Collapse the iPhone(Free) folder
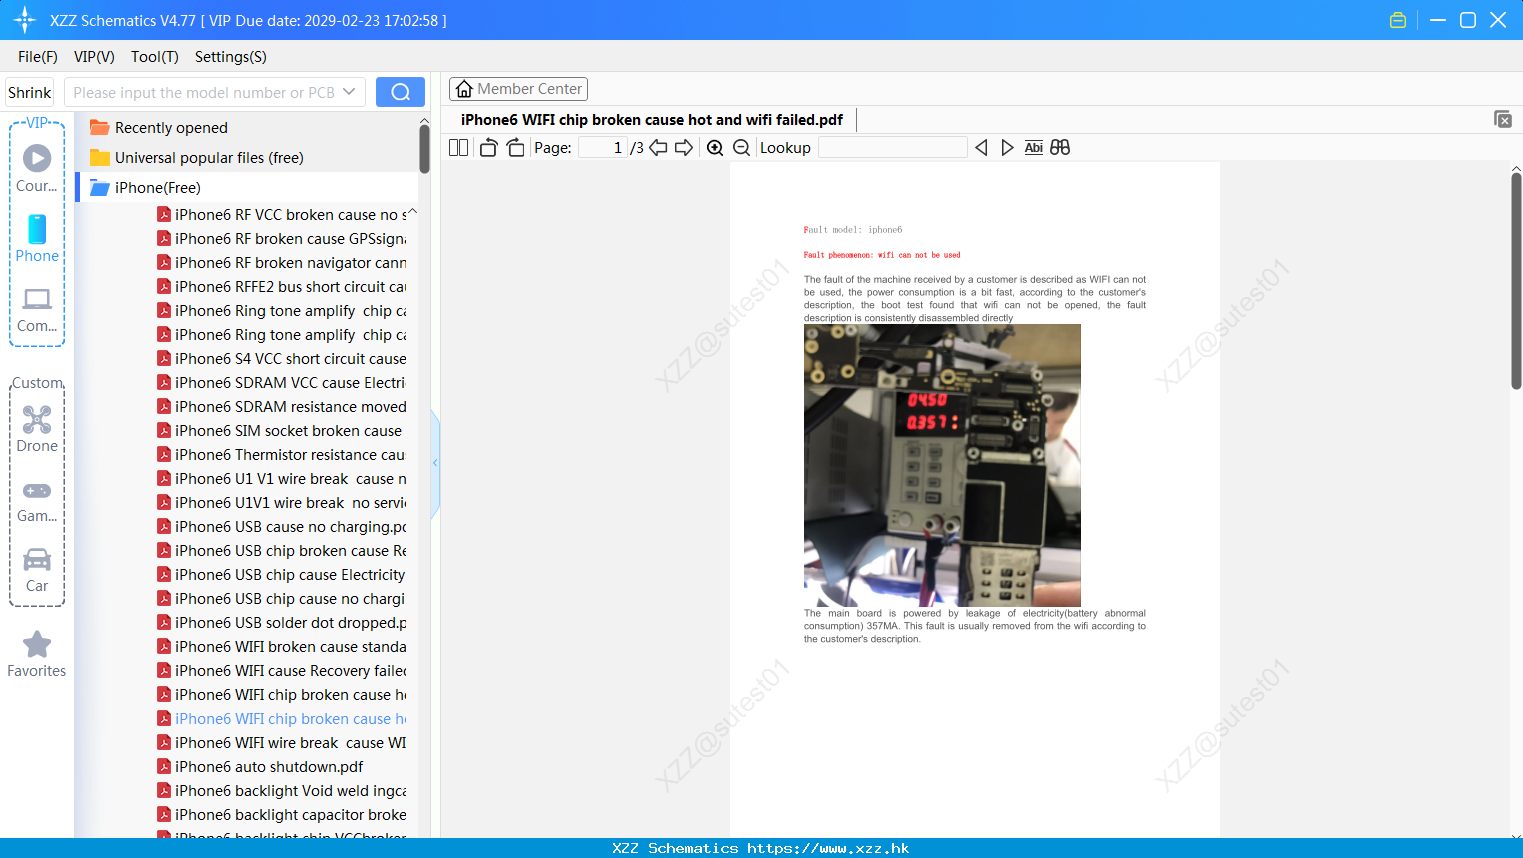This screenshot has width=1523, height=858. [x=145, y=188]
